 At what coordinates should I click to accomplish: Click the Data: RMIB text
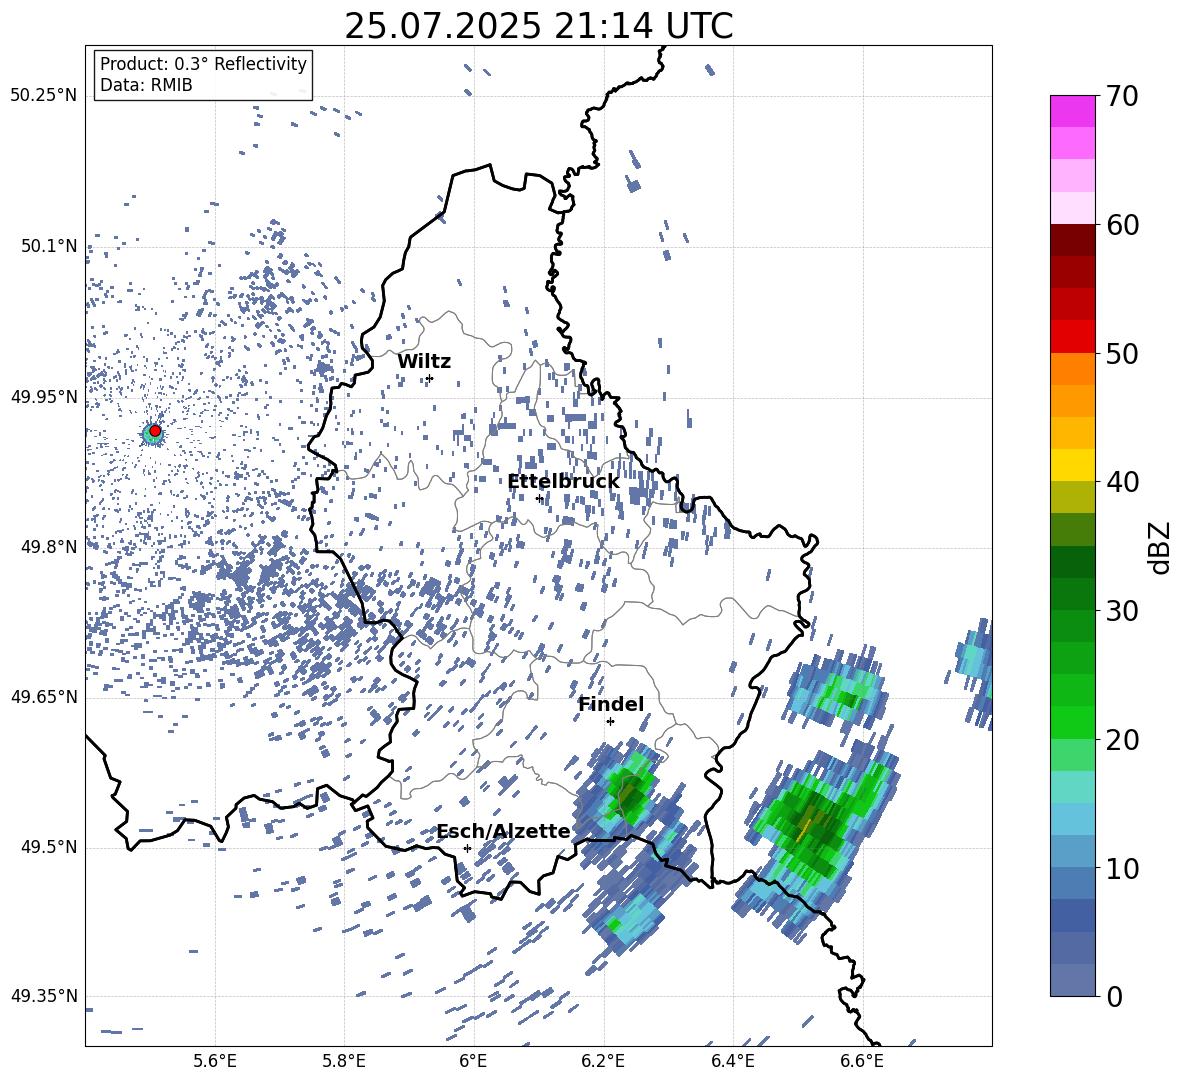pos(146,85)
